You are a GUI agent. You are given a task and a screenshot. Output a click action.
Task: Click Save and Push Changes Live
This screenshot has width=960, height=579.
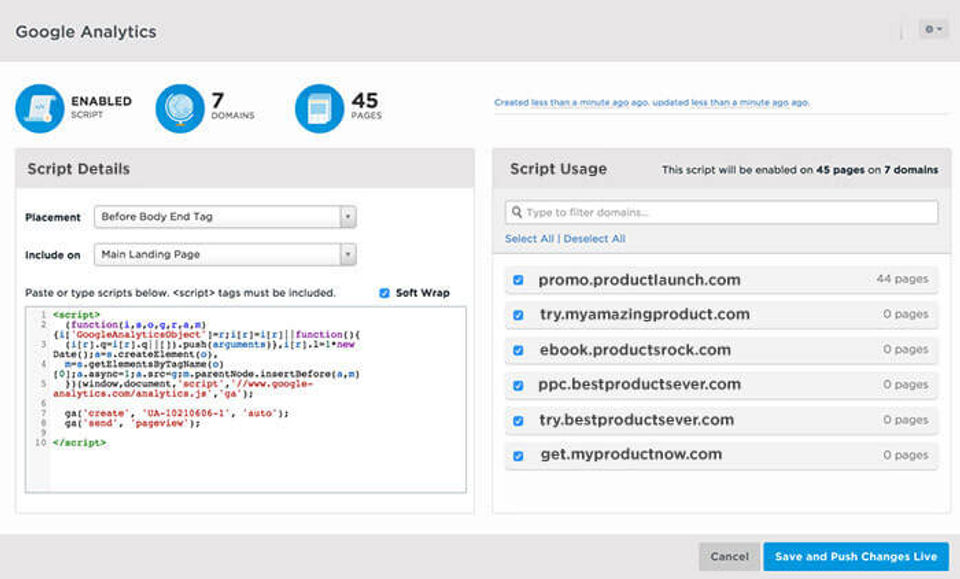(x=856, y=556)
